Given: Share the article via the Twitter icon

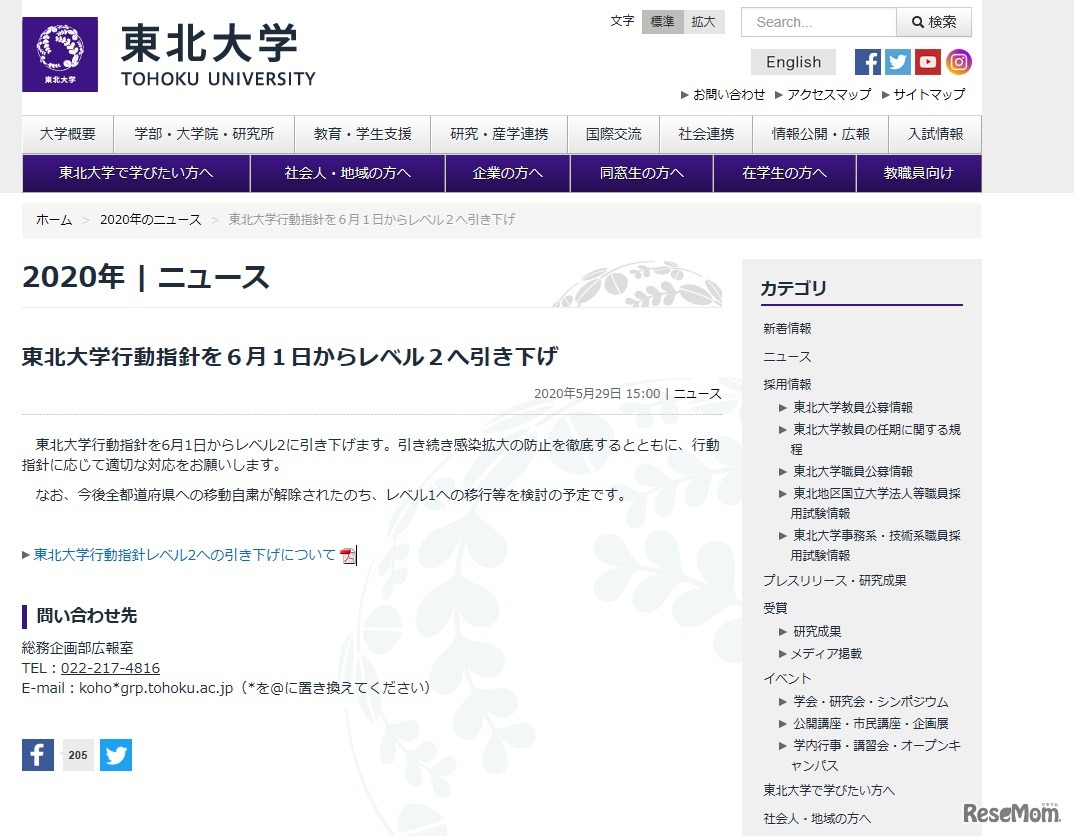Looking at the screenshot, I should click(115, 755).
